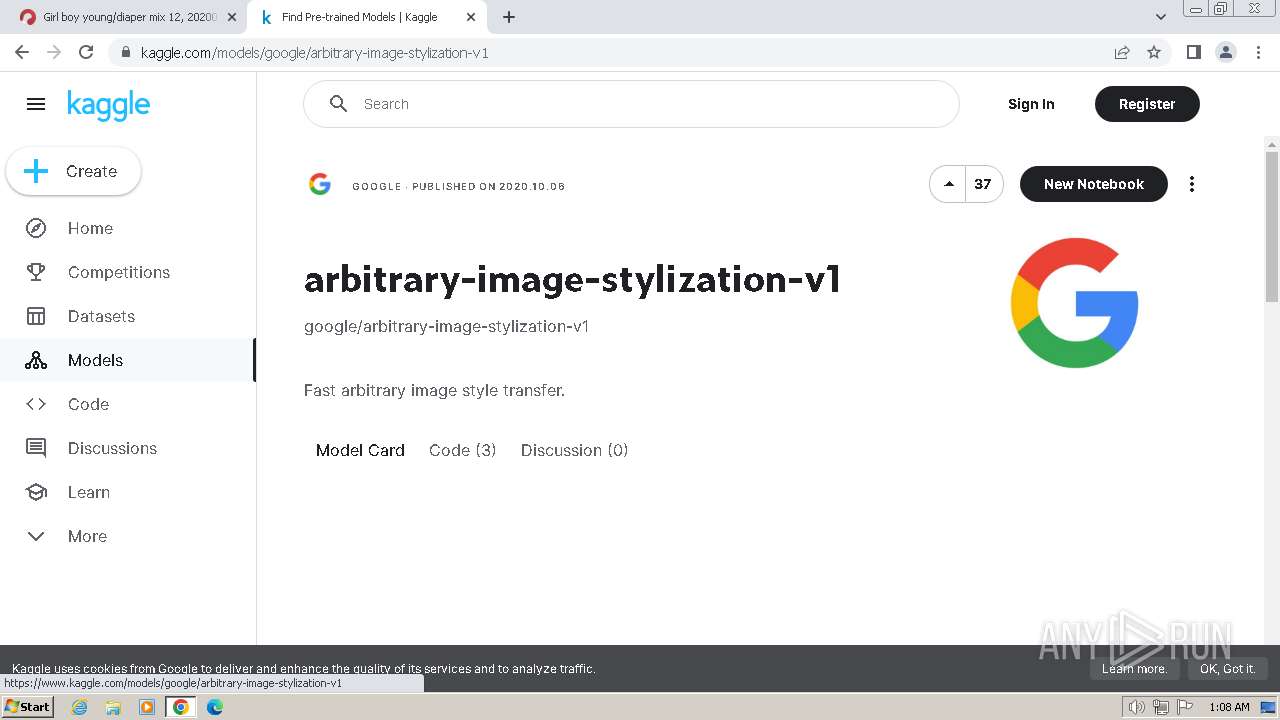Open Microsoft Edge from taskbar
The width and height of the screenshot is (1280, 720).
click(215, 707)
